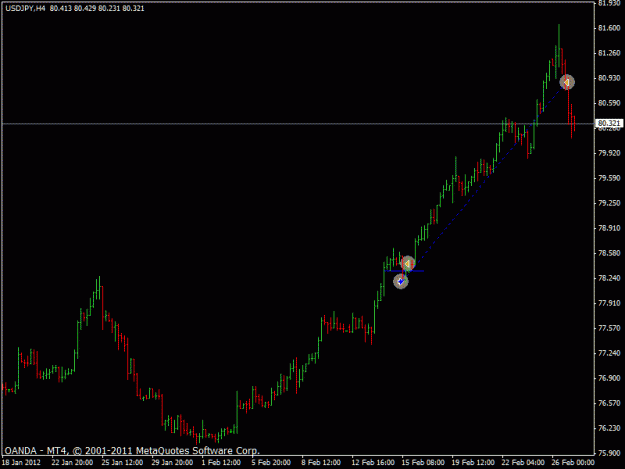Click the USDJPY,H4 chart title
The width and height of the screenshot is (625, 469).
(26, 8)
